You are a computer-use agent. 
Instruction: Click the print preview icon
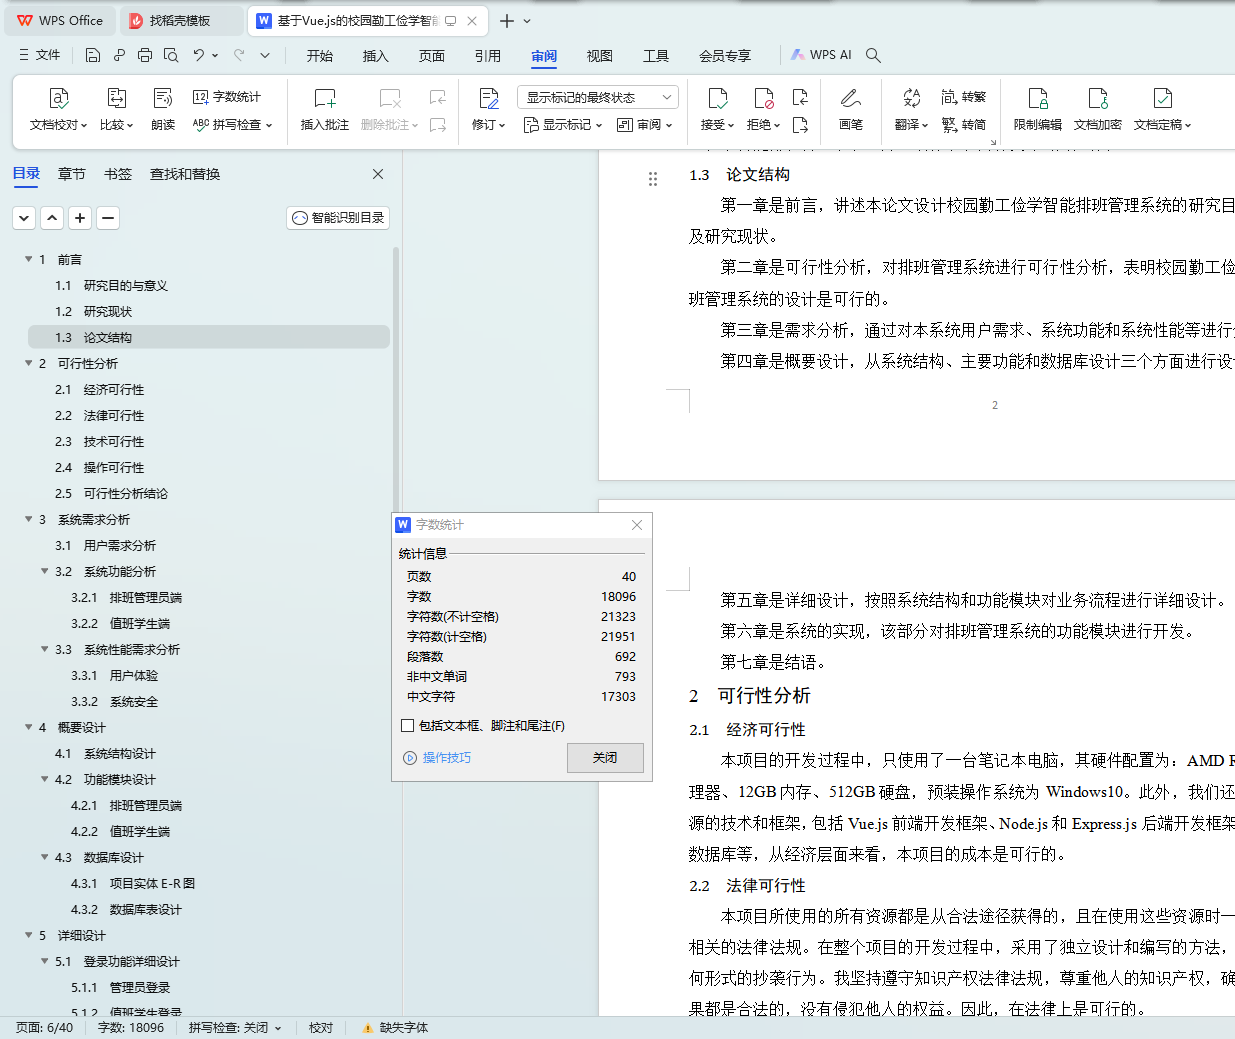(x=171, y=55)
